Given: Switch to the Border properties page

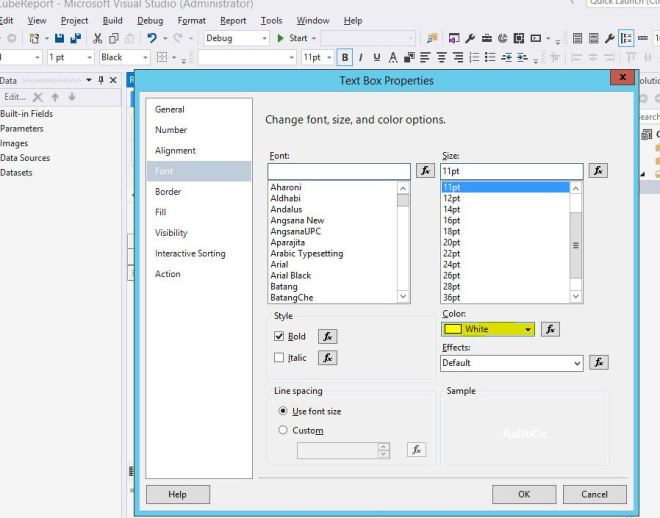Looking at the screenshot, I should [x=168, y=192].
